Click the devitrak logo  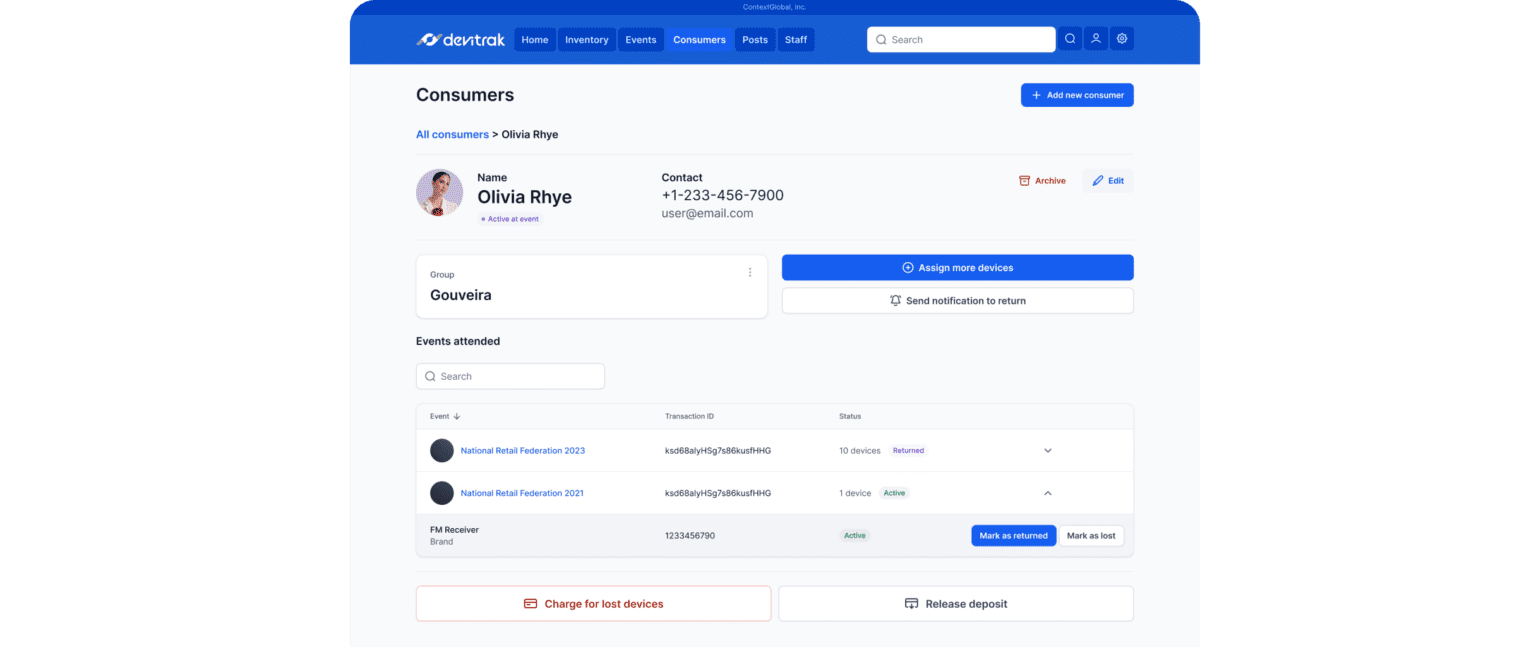point(461,40)
